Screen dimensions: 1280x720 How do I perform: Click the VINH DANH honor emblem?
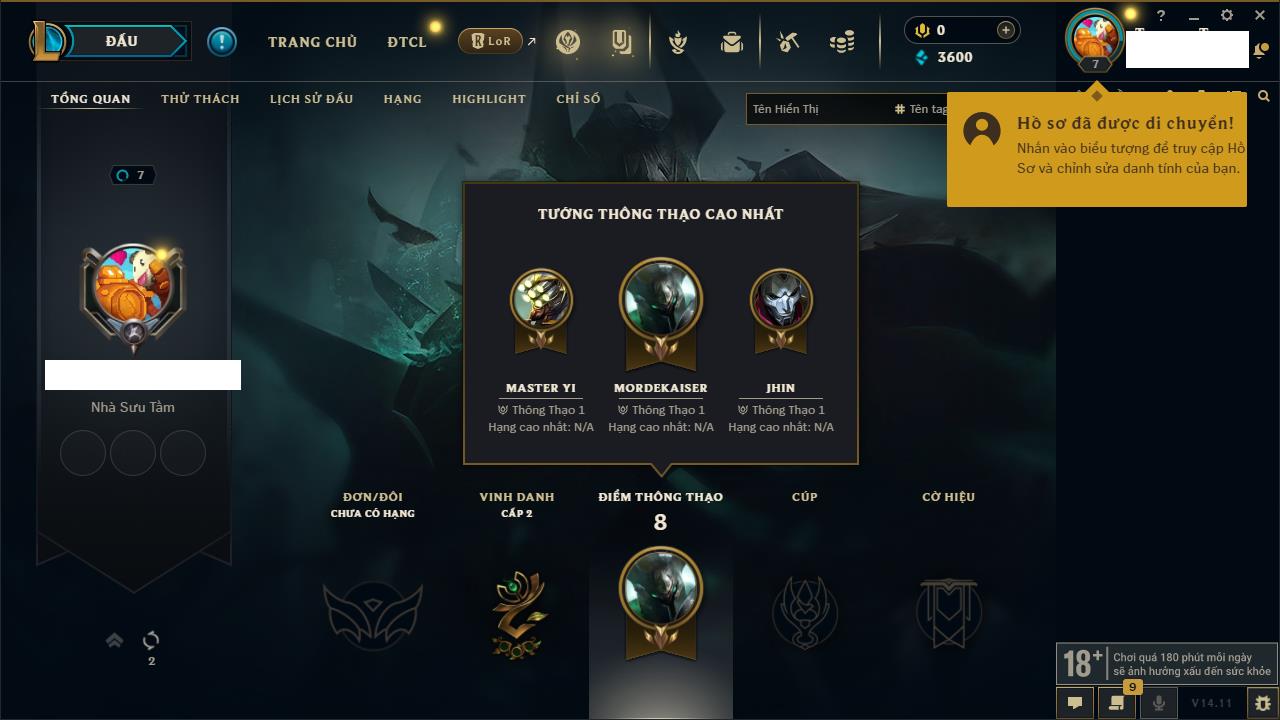[x=517, y=614]
